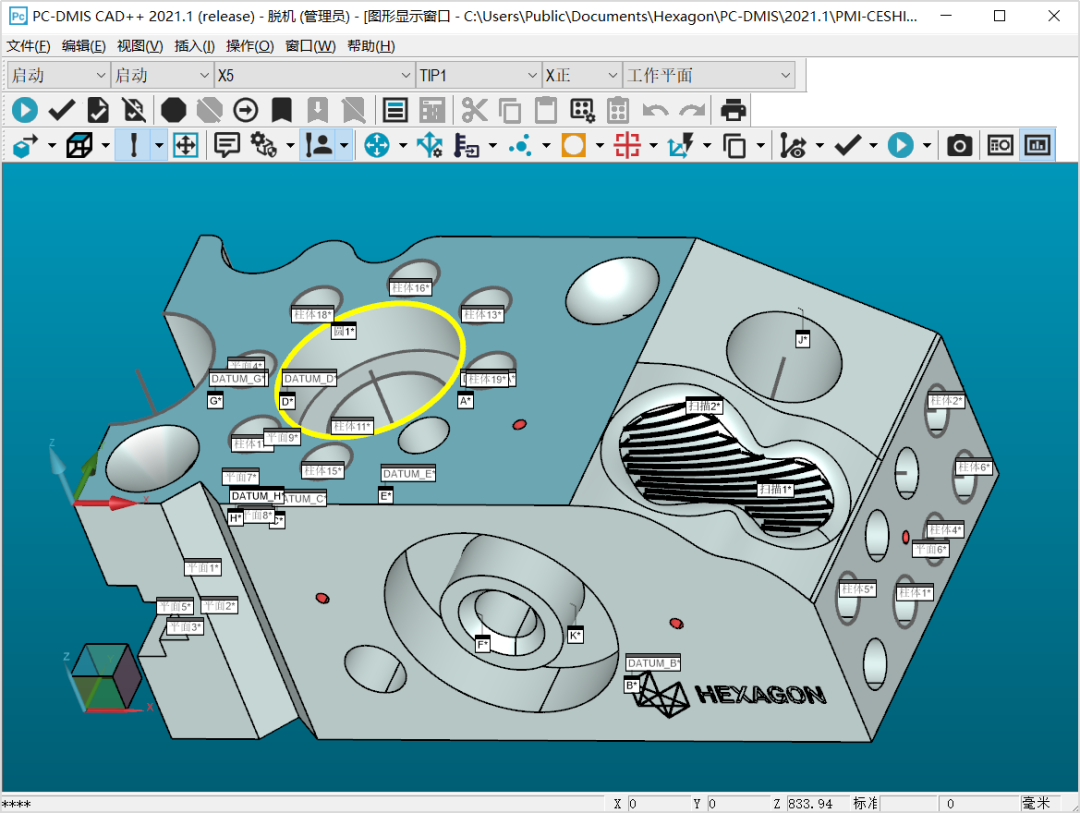The width and height of the screenshot is (1080, 813).
Task: Open the 编辑(E) menu
Action: (x=83, y=46)
